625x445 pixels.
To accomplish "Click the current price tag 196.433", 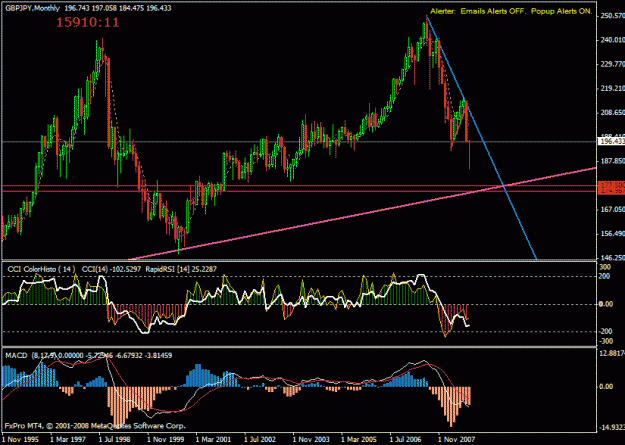I will (x=611, y=142).
